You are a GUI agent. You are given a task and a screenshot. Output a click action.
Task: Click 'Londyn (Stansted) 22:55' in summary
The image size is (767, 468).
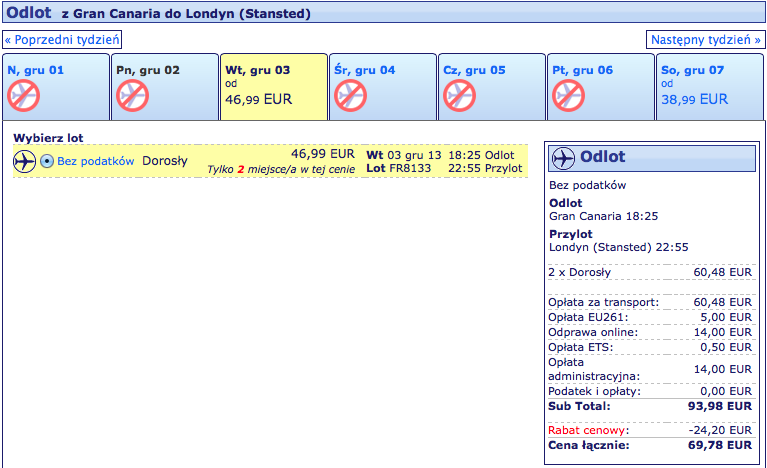619,247
